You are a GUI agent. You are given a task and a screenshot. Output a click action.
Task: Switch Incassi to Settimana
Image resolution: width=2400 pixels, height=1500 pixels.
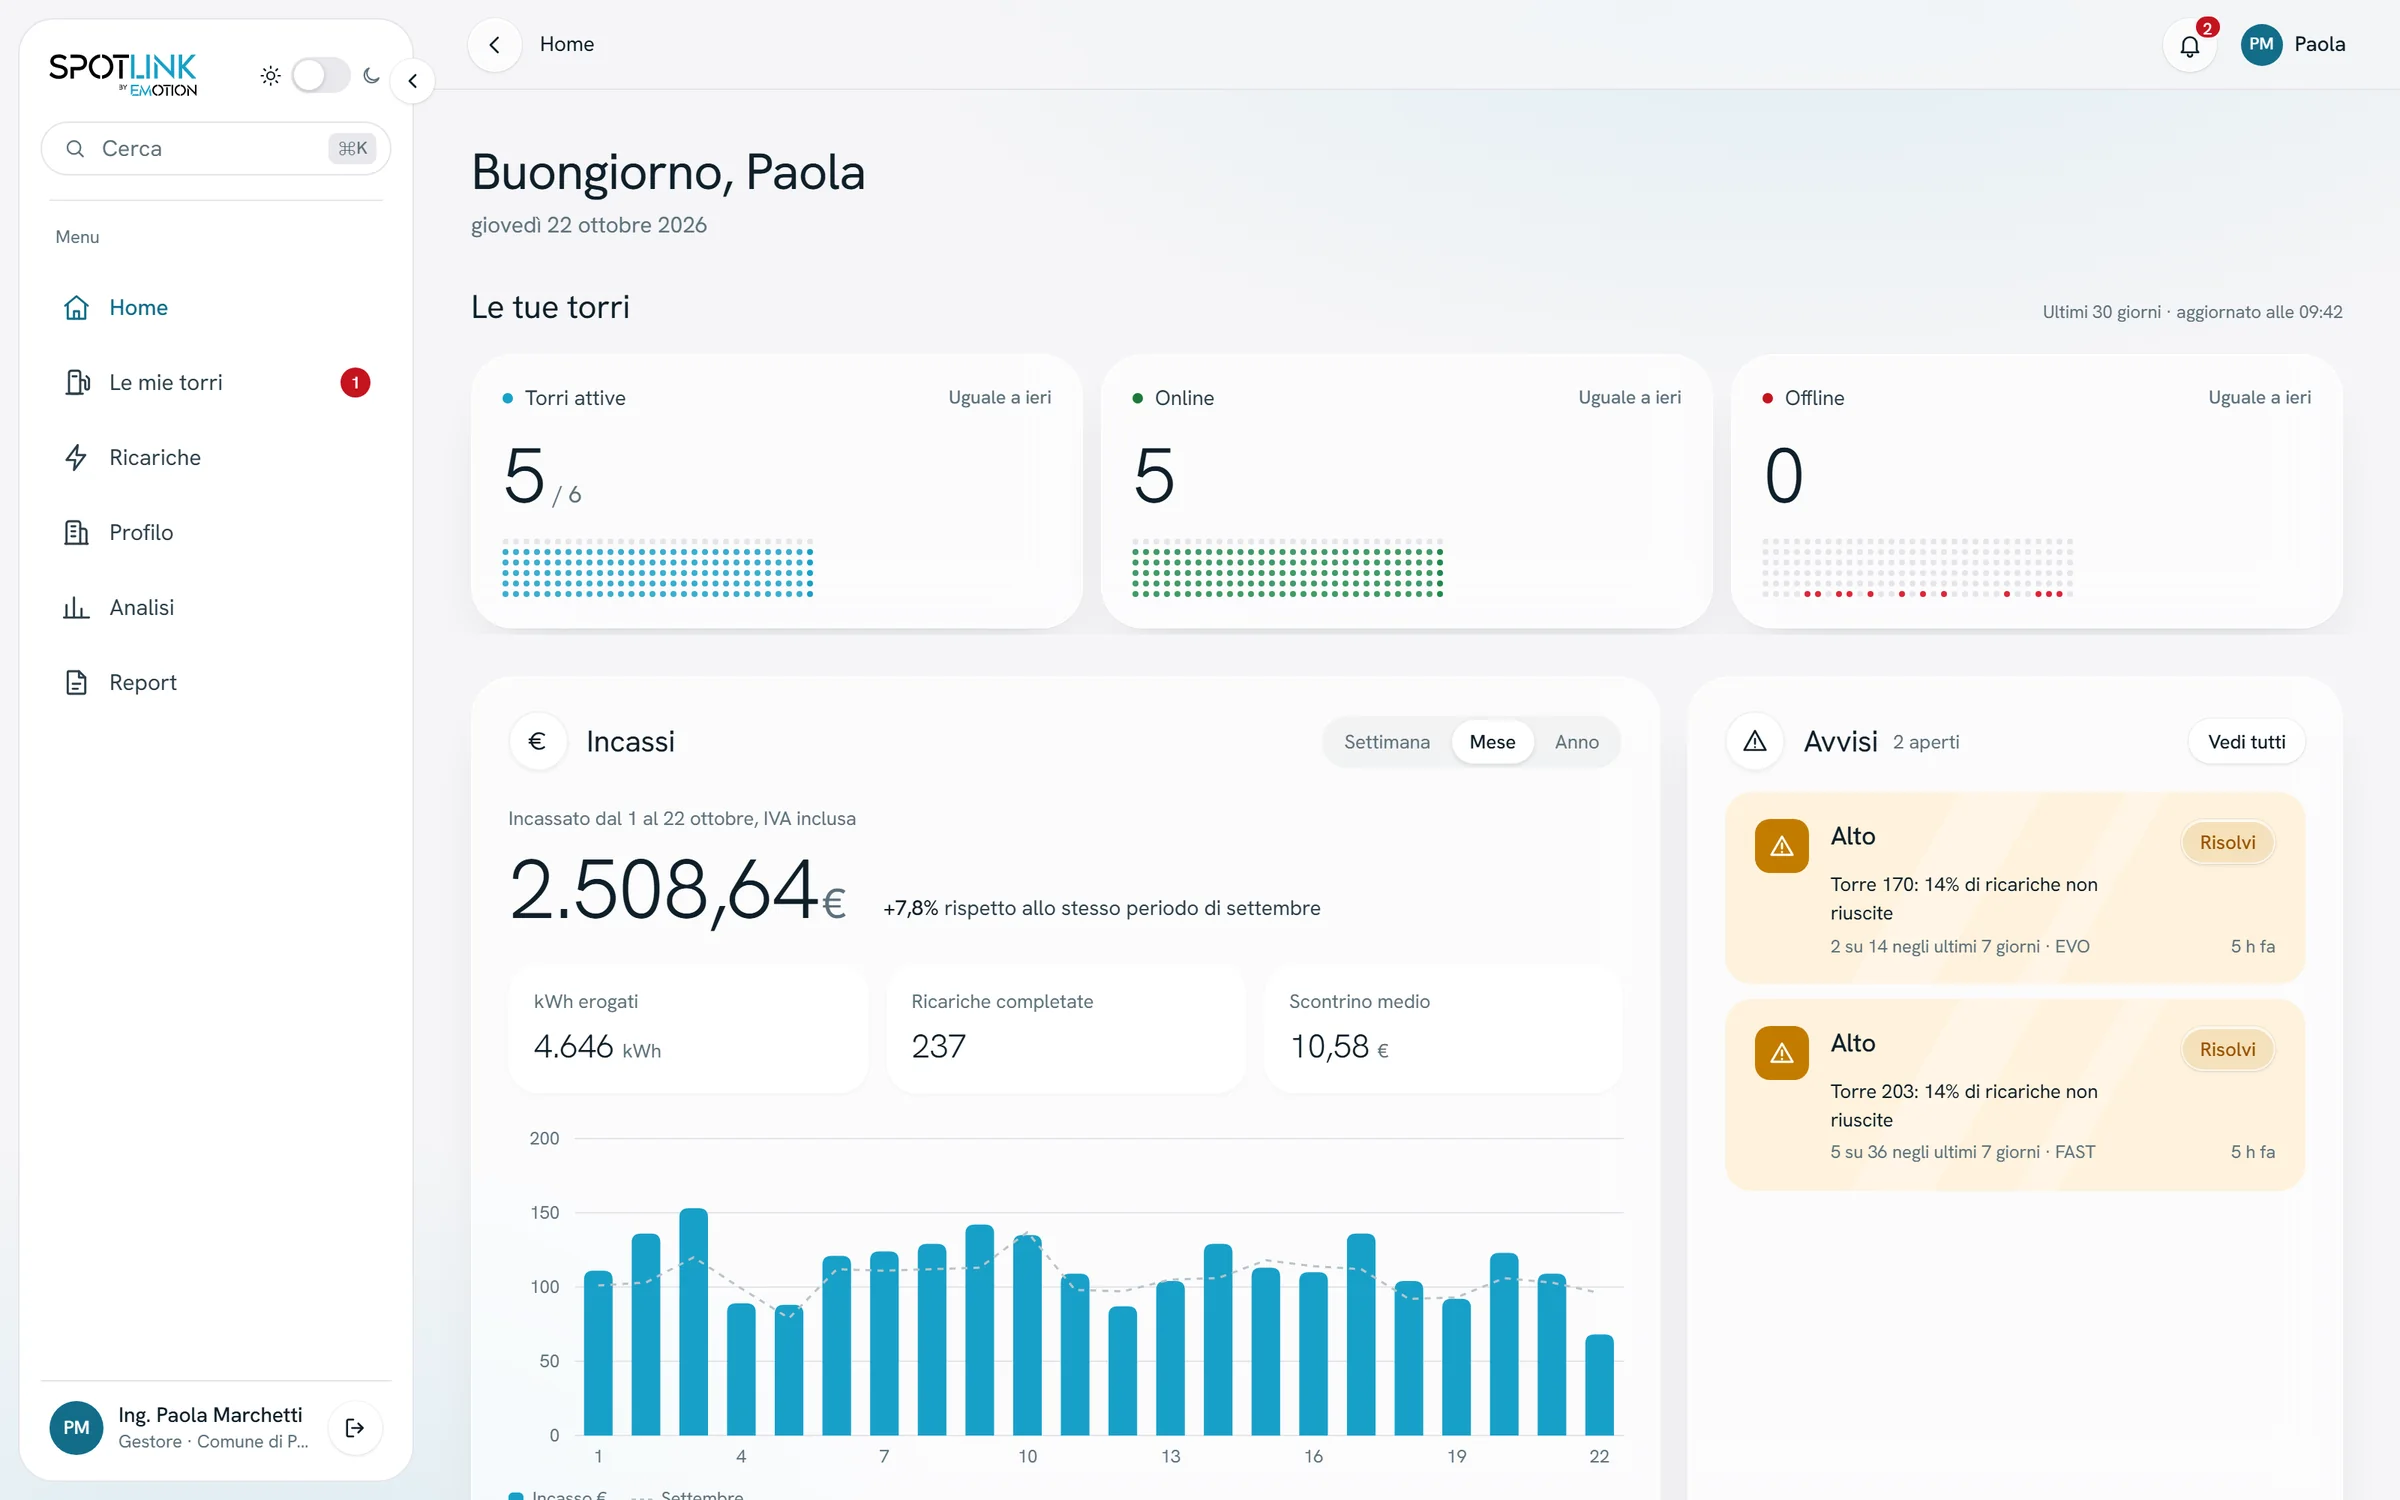[x=1386, y=742]
